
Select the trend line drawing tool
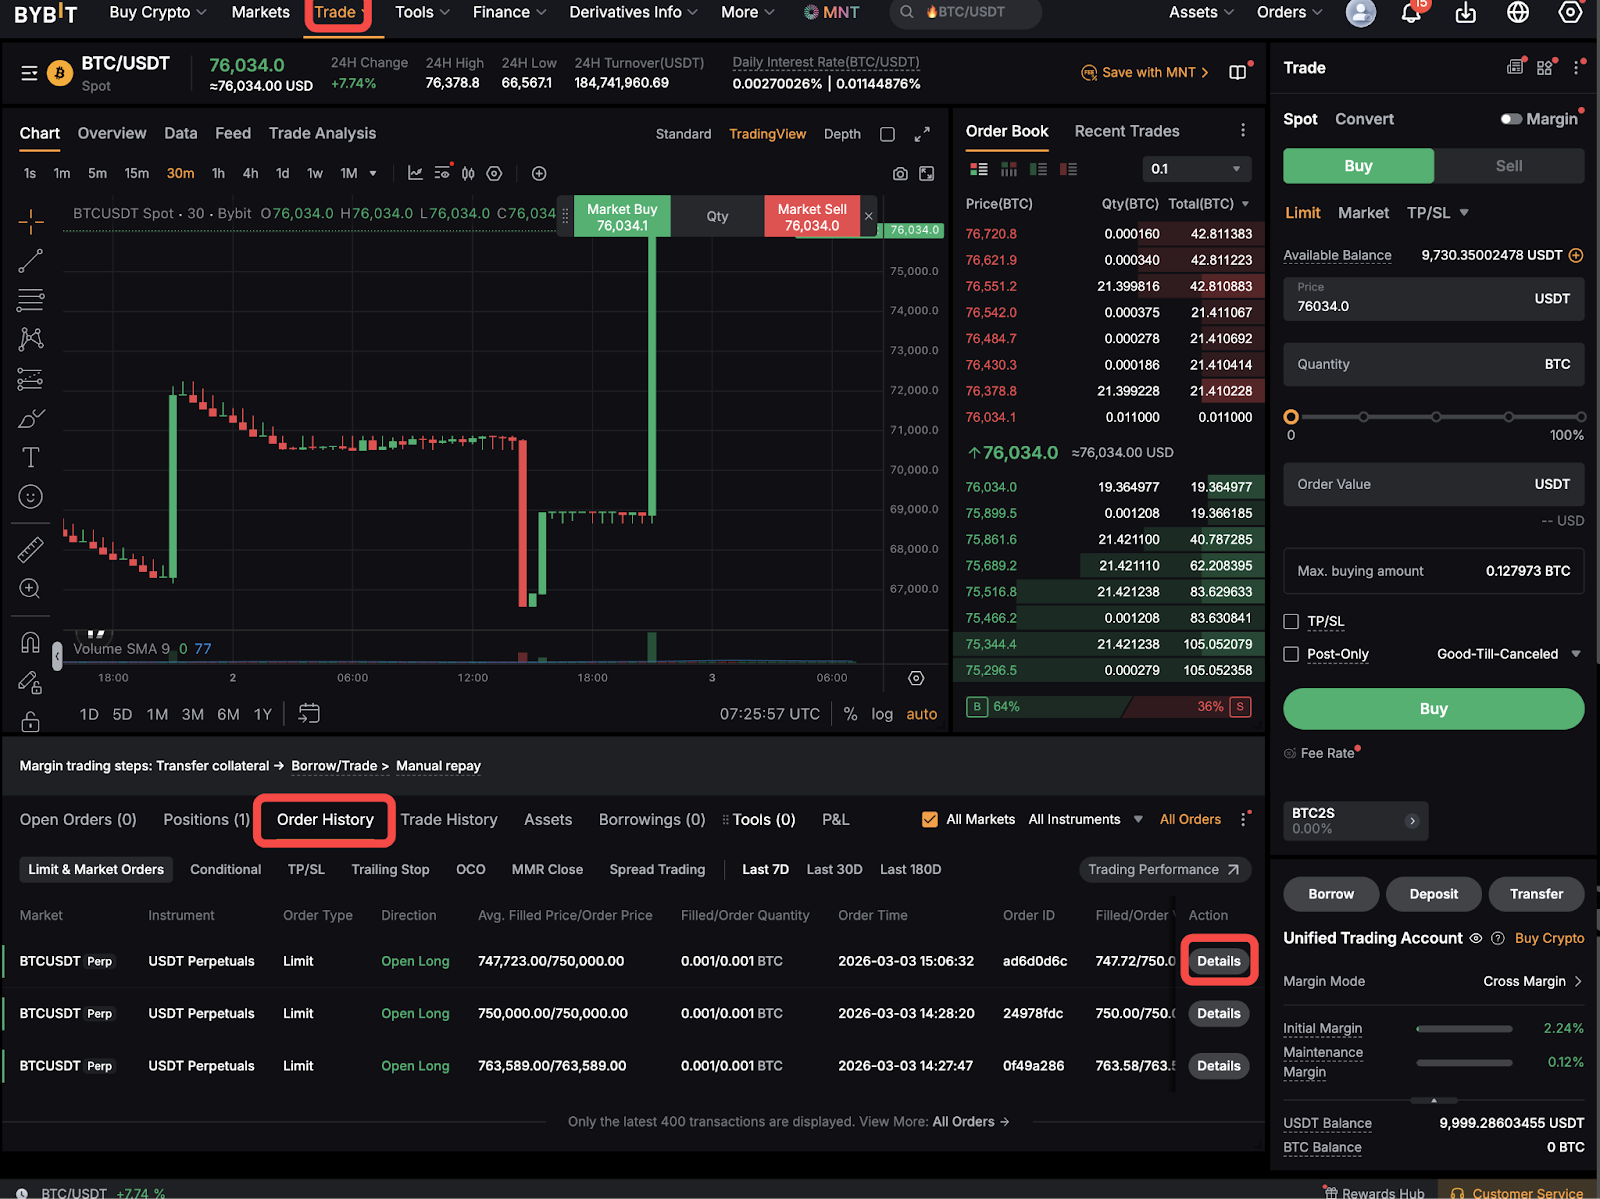pos(30,261)
